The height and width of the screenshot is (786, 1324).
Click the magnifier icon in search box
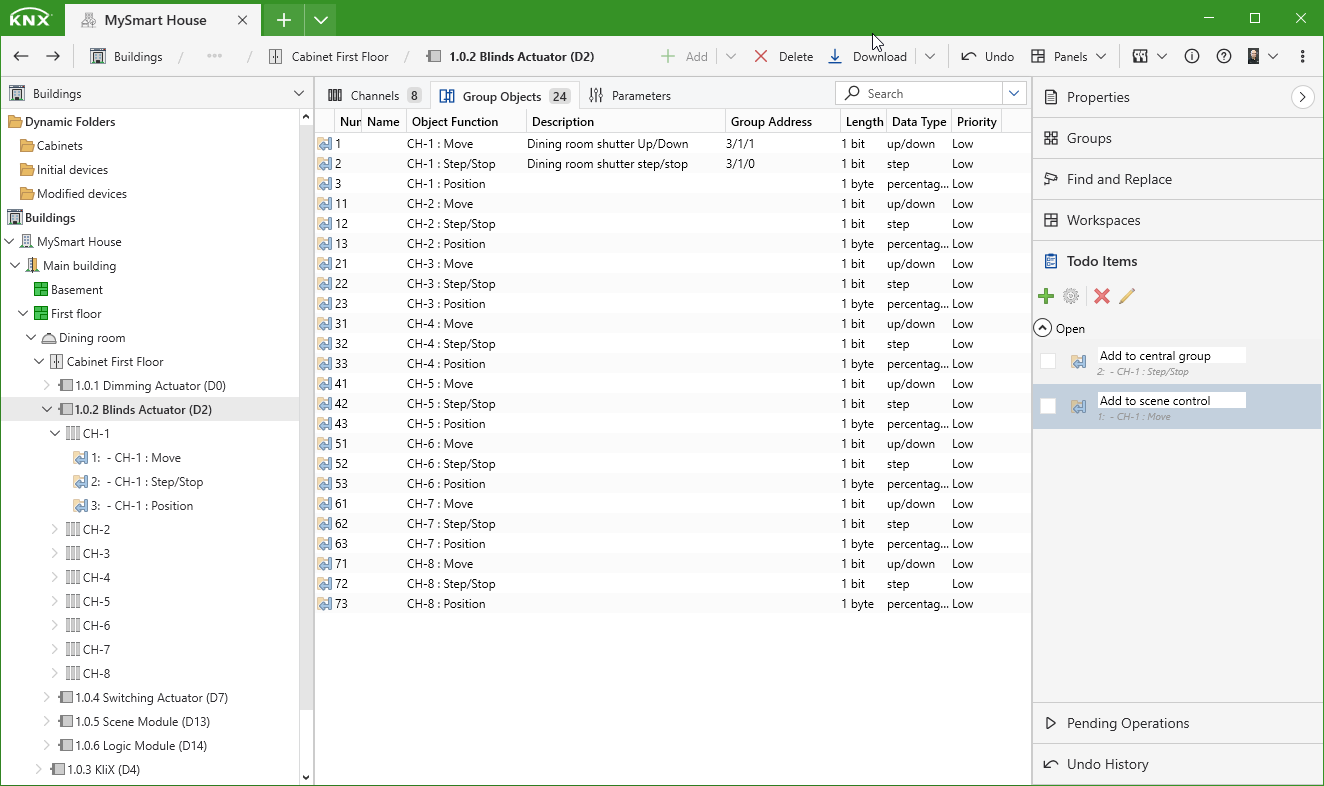click(x=852, y=93)
